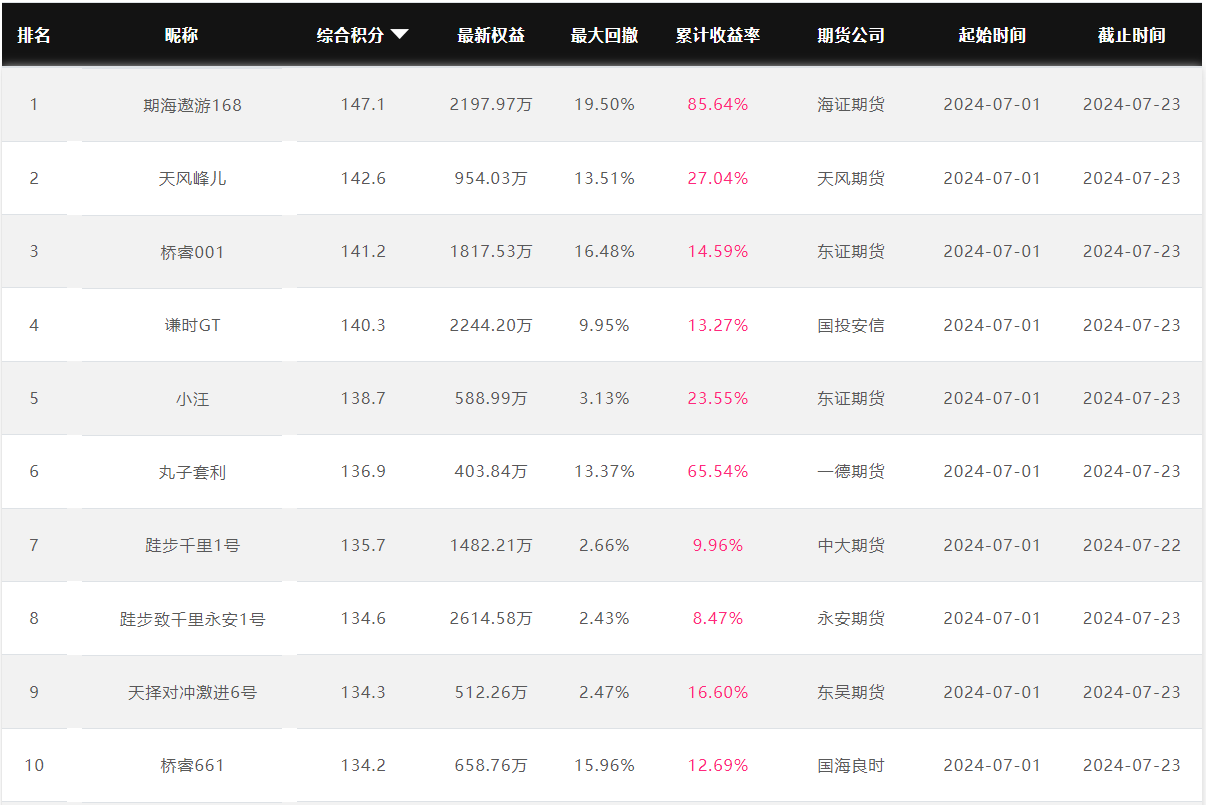
Task: Open 跬步致千里永安1号 entry
Action: coord(192,619)
